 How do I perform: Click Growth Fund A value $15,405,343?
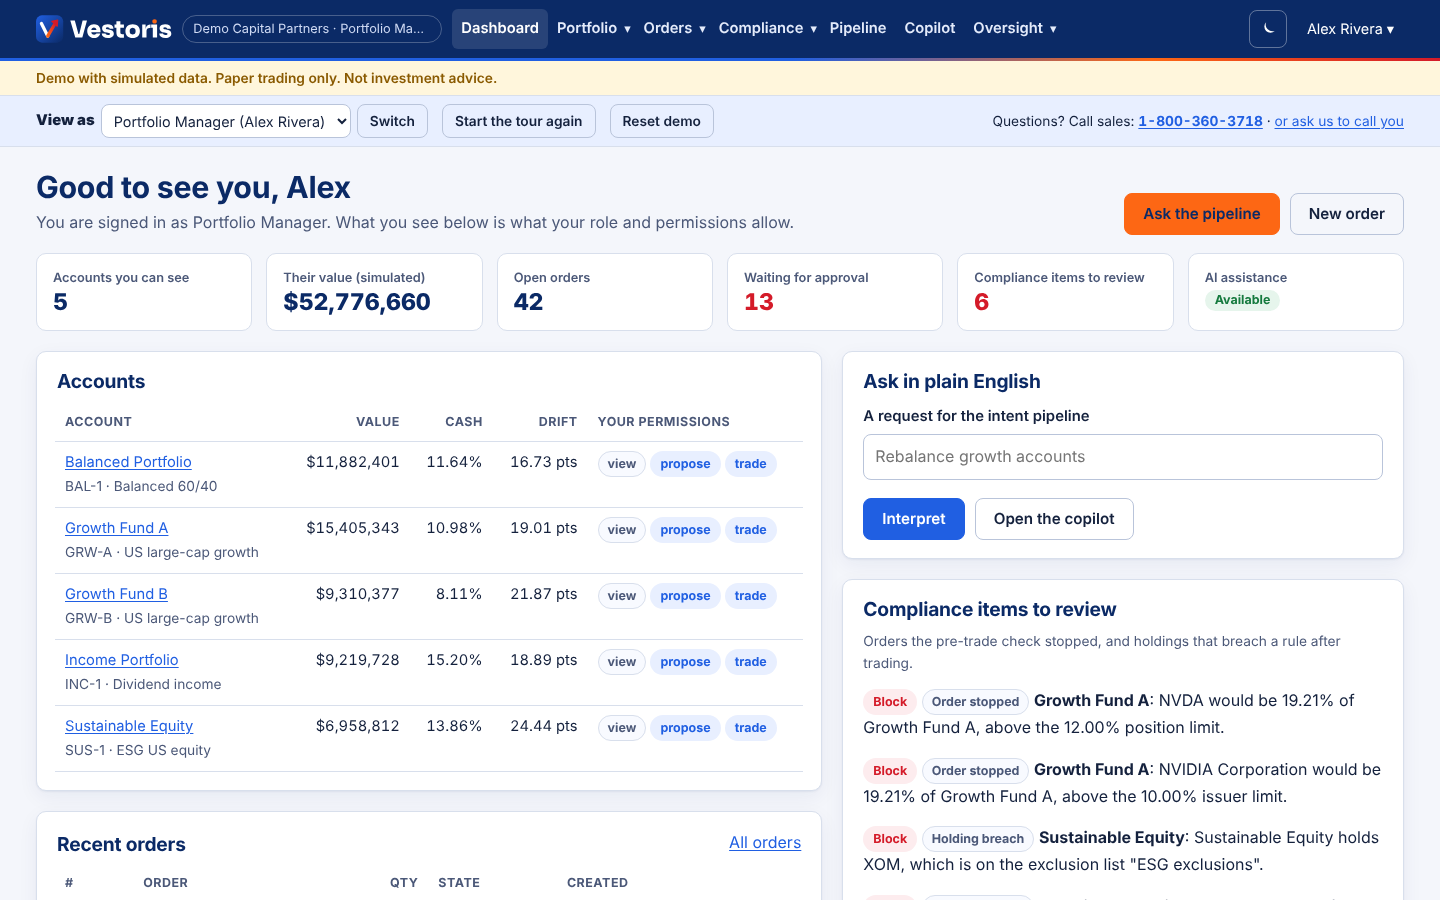(x=353, y=528)
